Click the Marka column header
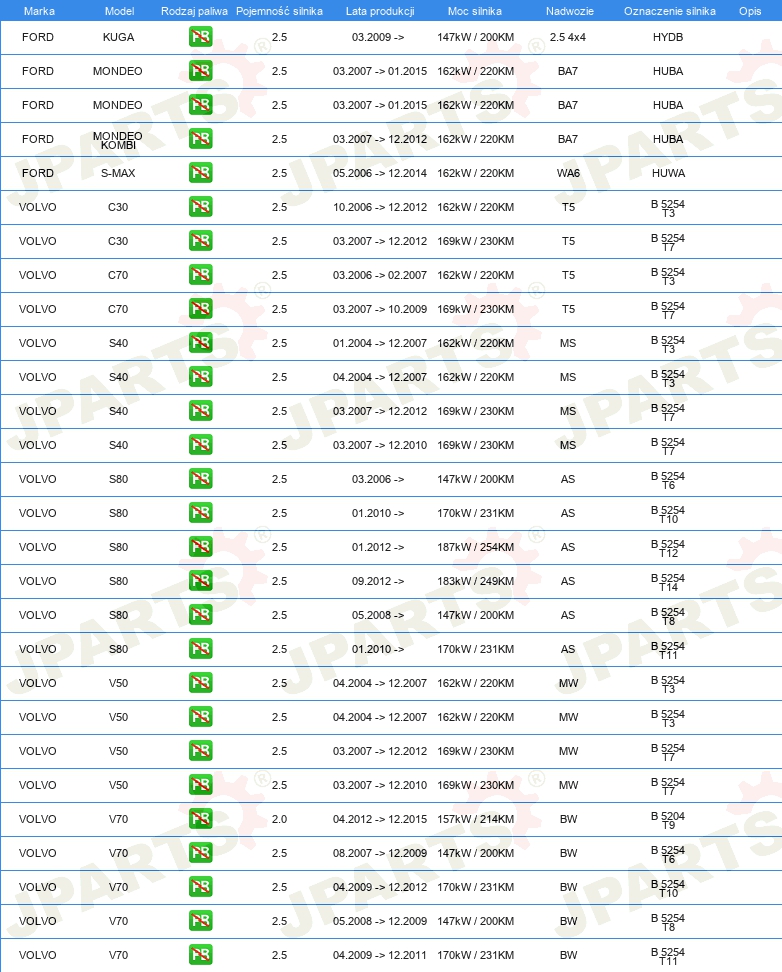Screen dimensions: 782x972 coord(39,11)
